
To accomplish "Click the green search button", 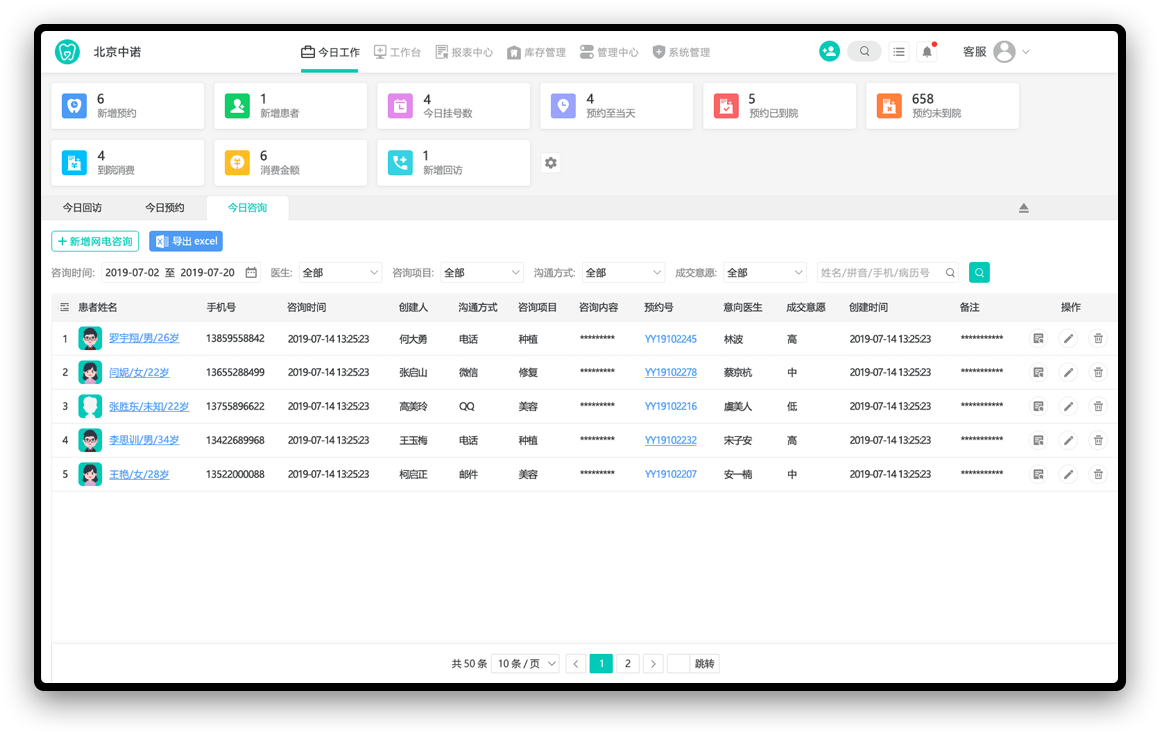I will coord(979,273).
